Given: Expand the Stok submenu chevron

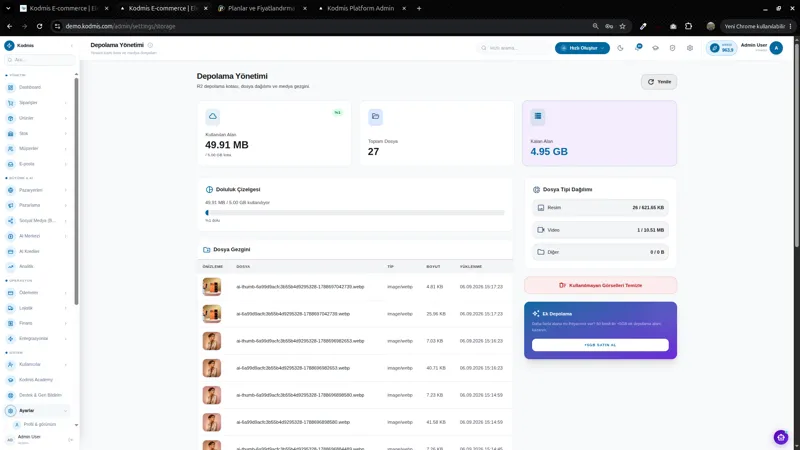Looking at the screenshot, I should pyautogui.click(x=66, y=133).
